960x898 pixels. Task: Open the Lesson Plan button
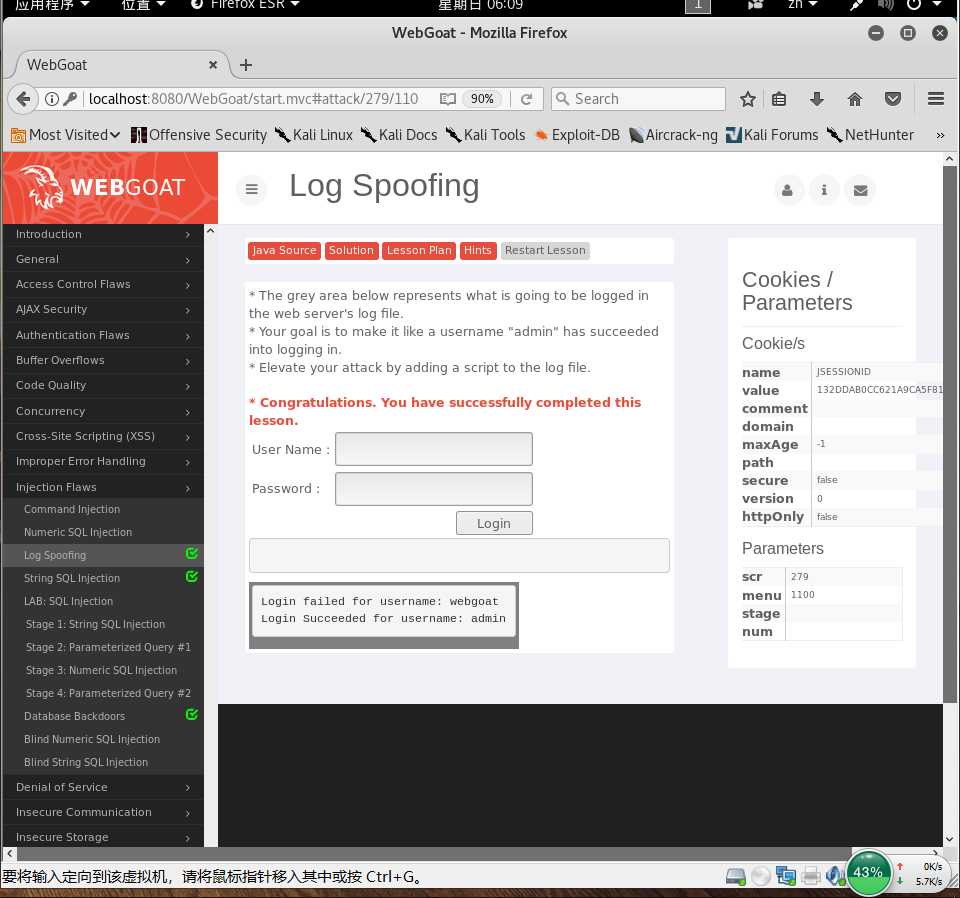tap(419, 250)
